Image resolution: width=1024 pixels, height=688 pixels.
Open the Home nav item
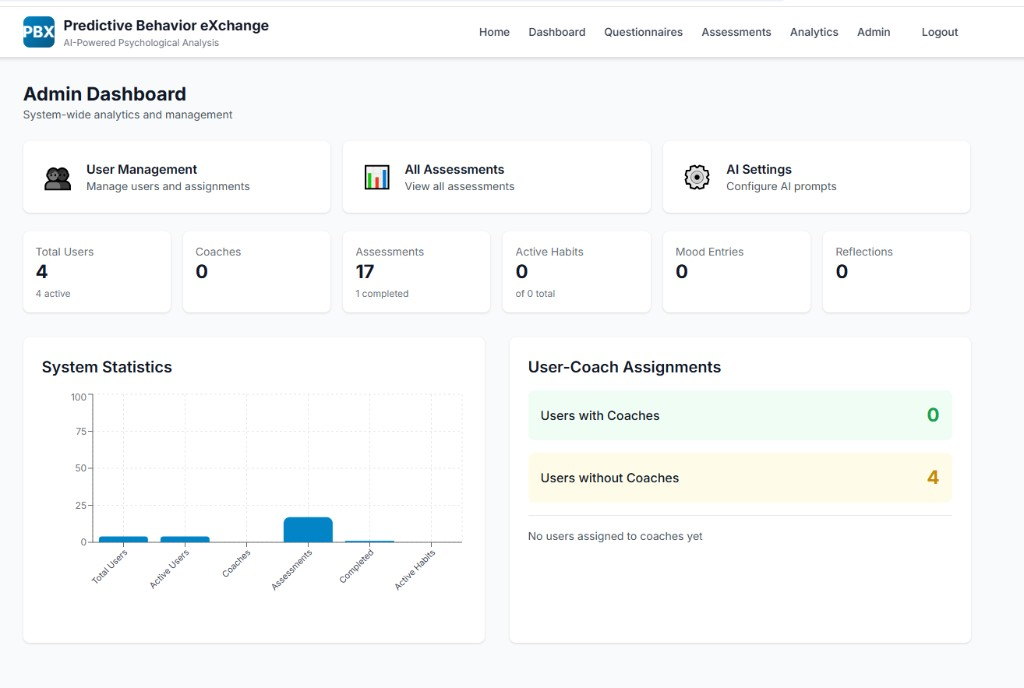pyautogui.click(x=494, y=32)
